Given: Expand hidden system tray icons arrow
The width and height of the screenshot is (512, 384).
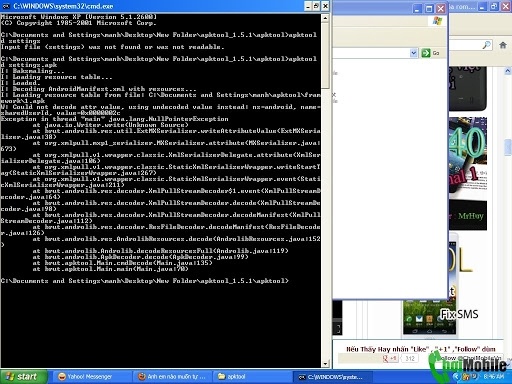Looking at the screenshot, I should tap(456, 377).
